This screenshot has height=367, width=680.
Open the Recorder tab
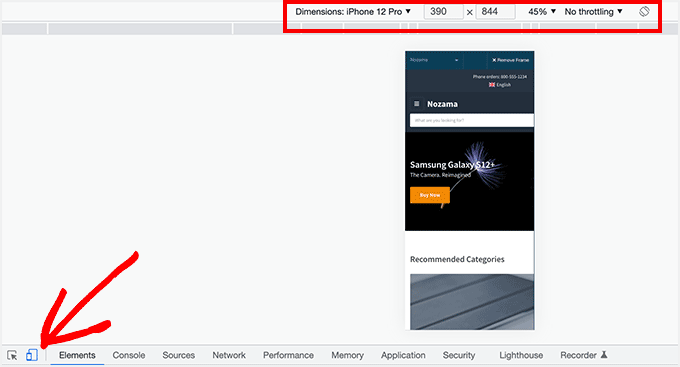(583, 355)
